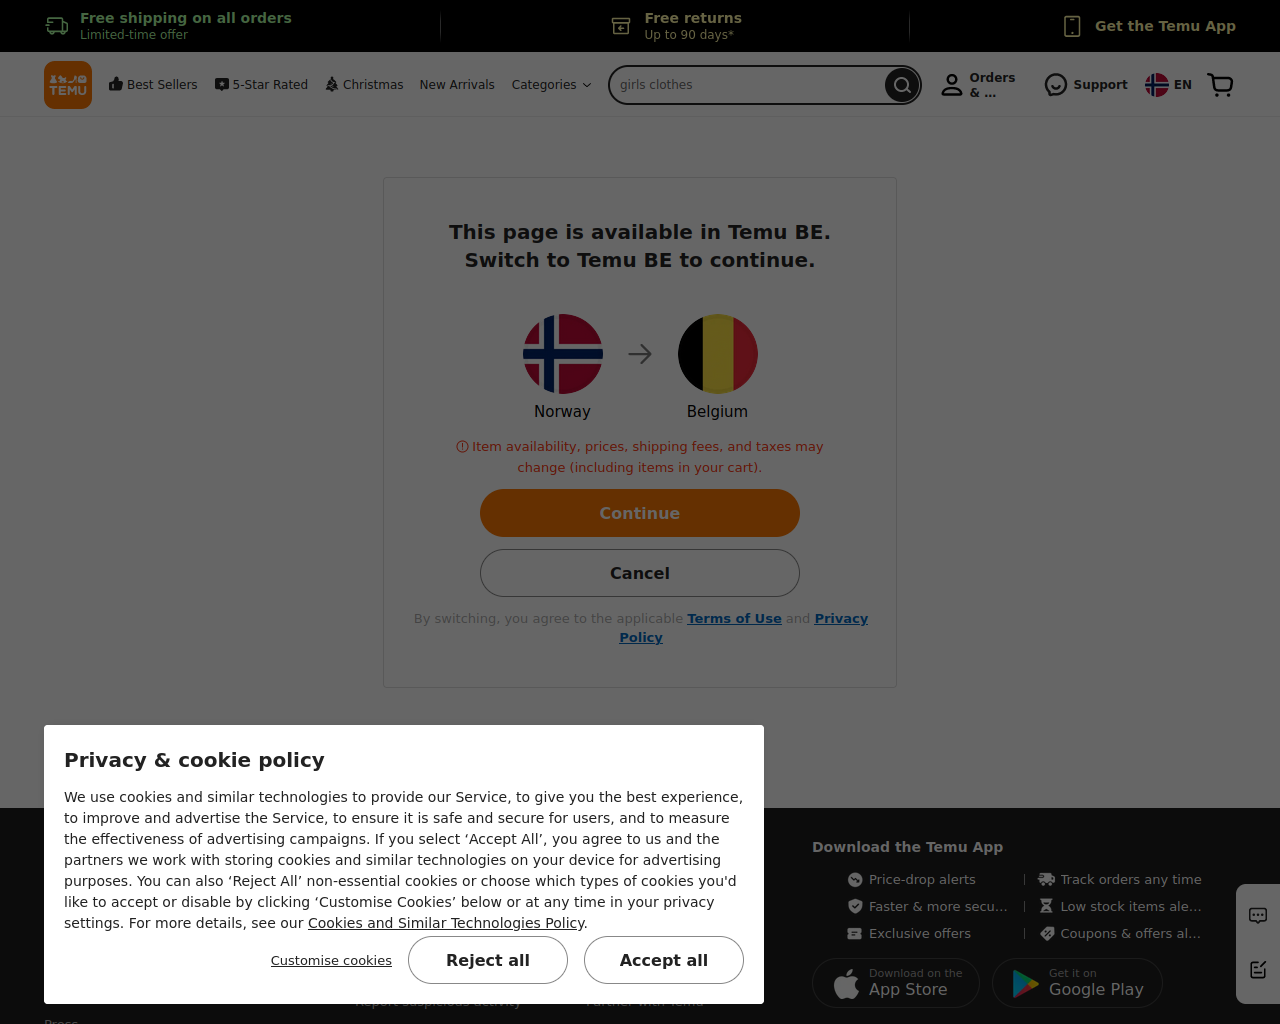The height and width of the screenshot is (1024, 1280).
Task: Accept all cookies
Action: click(x=664, y=960)
